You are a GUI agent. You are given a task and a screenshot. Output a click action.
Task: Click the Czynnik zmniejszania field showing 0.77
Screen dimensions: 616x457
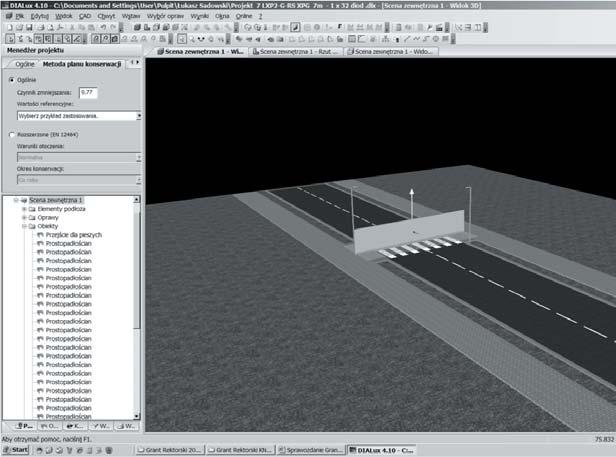[x=88, y=93]
